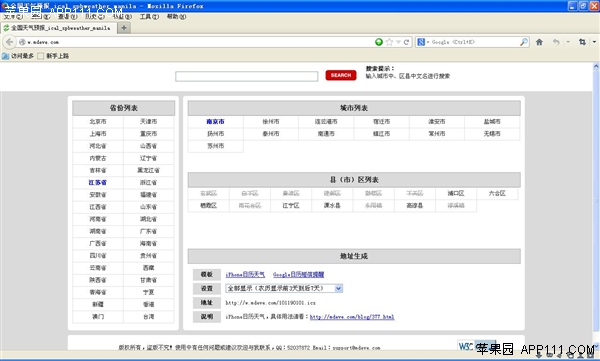Click the red SEARCH button
Image resolution: width=600 pixels, height=361 pixels.
click(x=341, y=75)
